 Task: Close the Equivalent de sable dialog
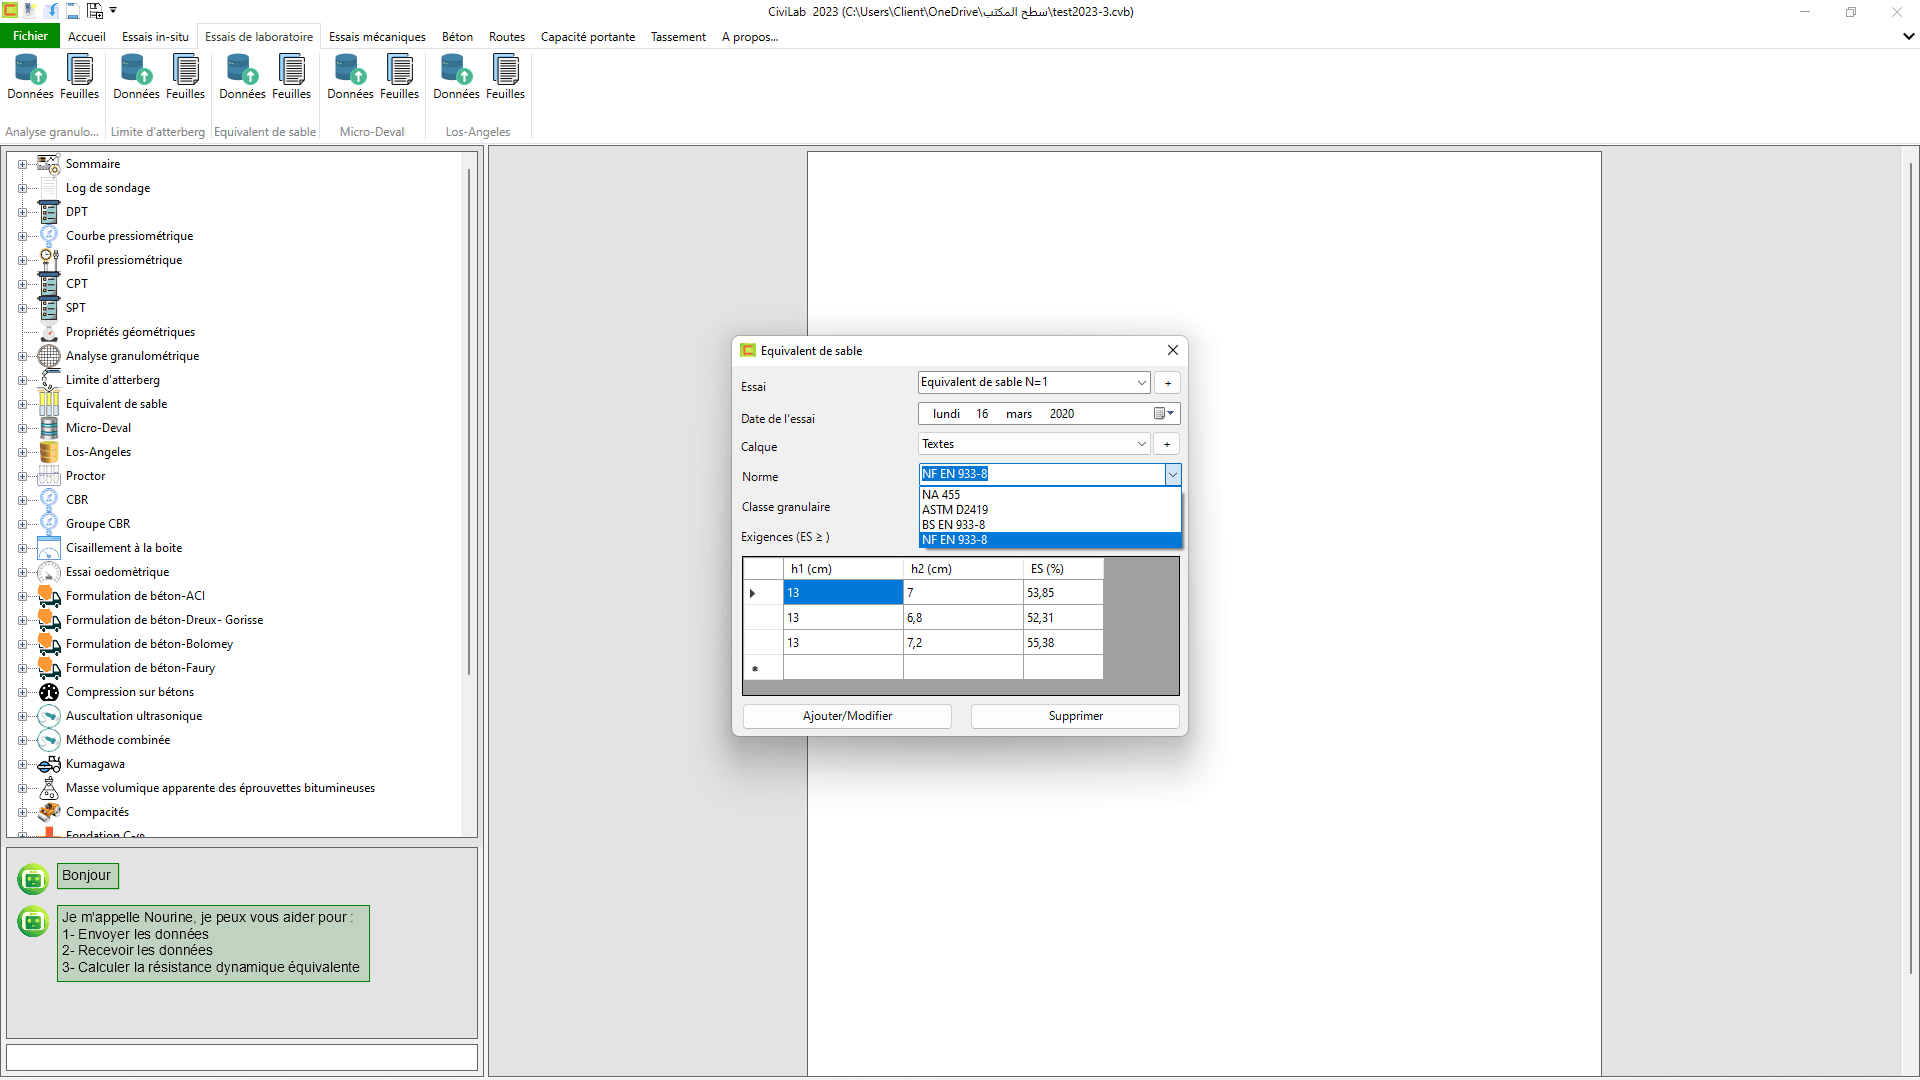[1173, 350]
